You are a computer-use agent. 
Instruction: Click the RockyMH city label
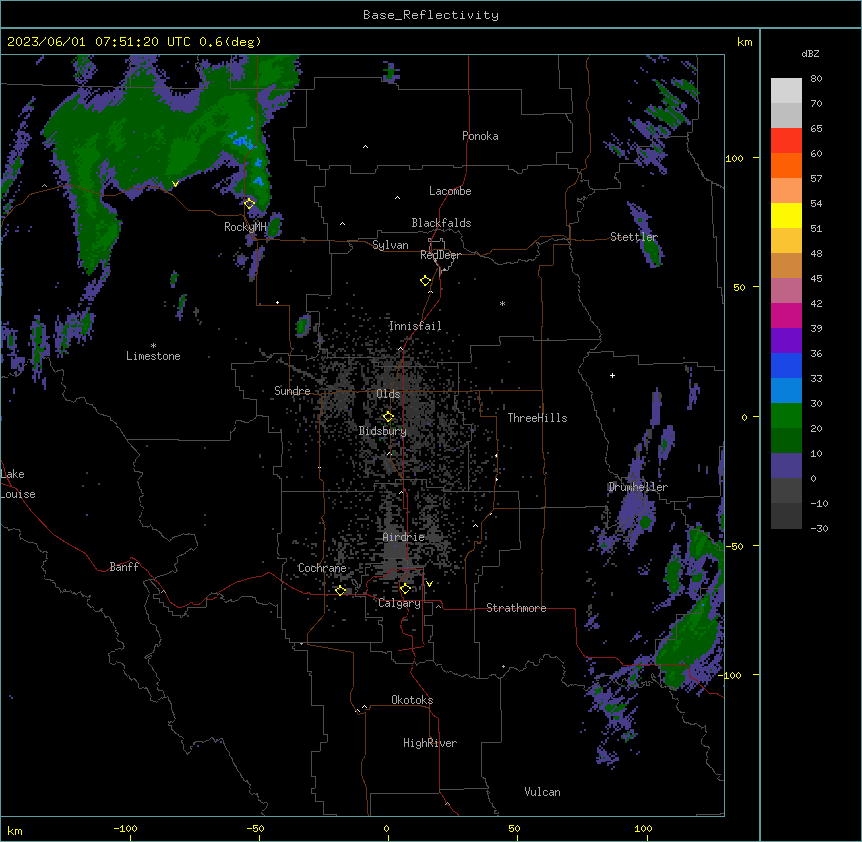pyautogui.click(x=245, y=226)
